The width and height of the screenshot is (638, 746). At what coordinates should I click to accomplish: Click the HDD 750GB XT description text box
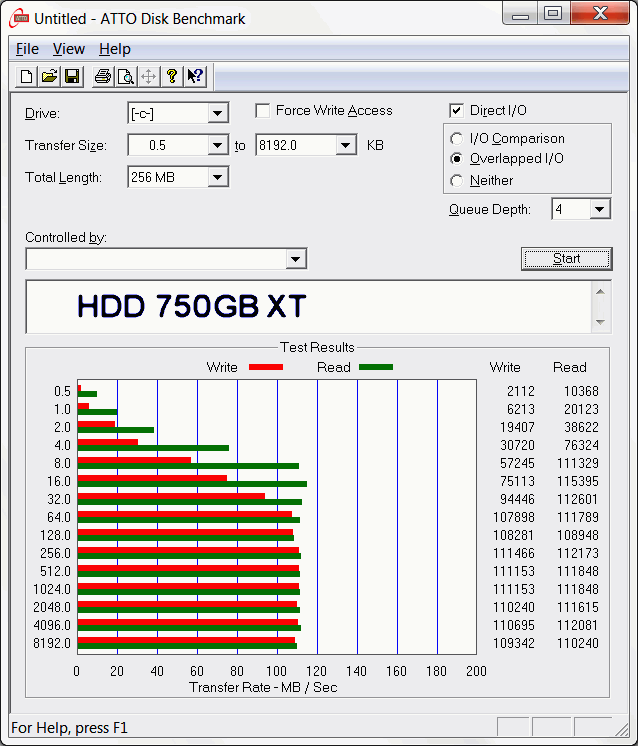pos(309,307)
